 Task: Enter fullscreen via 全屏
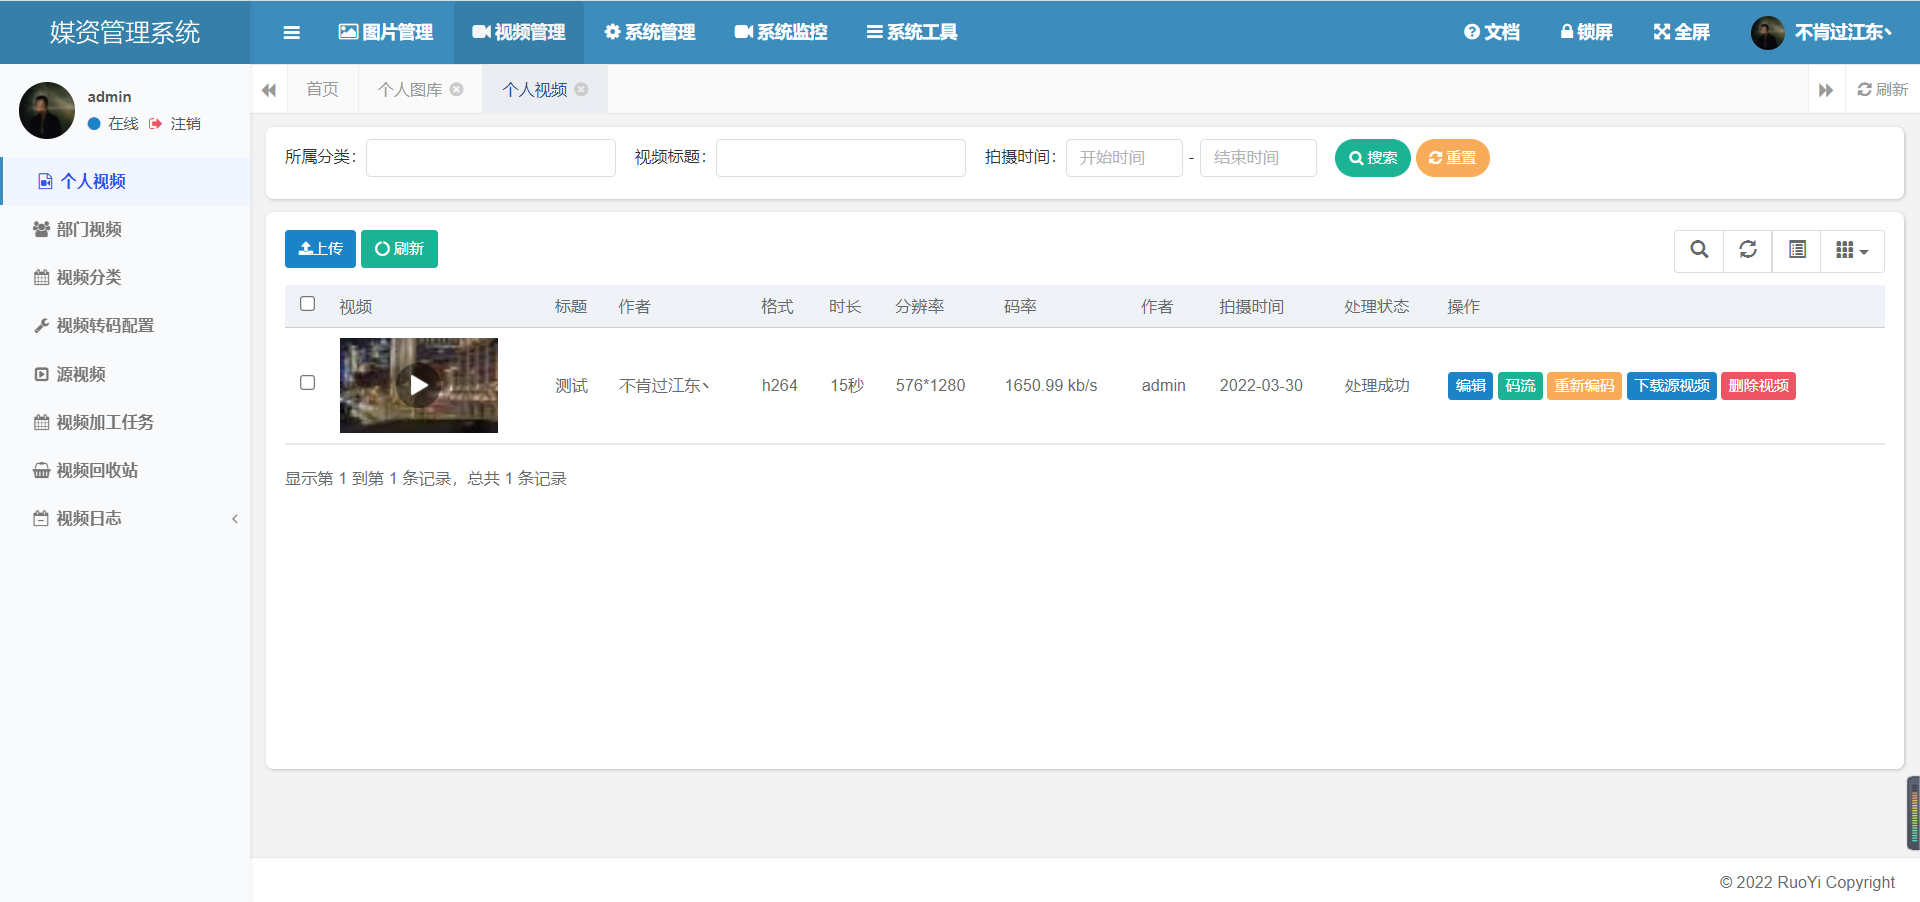coord(1682,32)
